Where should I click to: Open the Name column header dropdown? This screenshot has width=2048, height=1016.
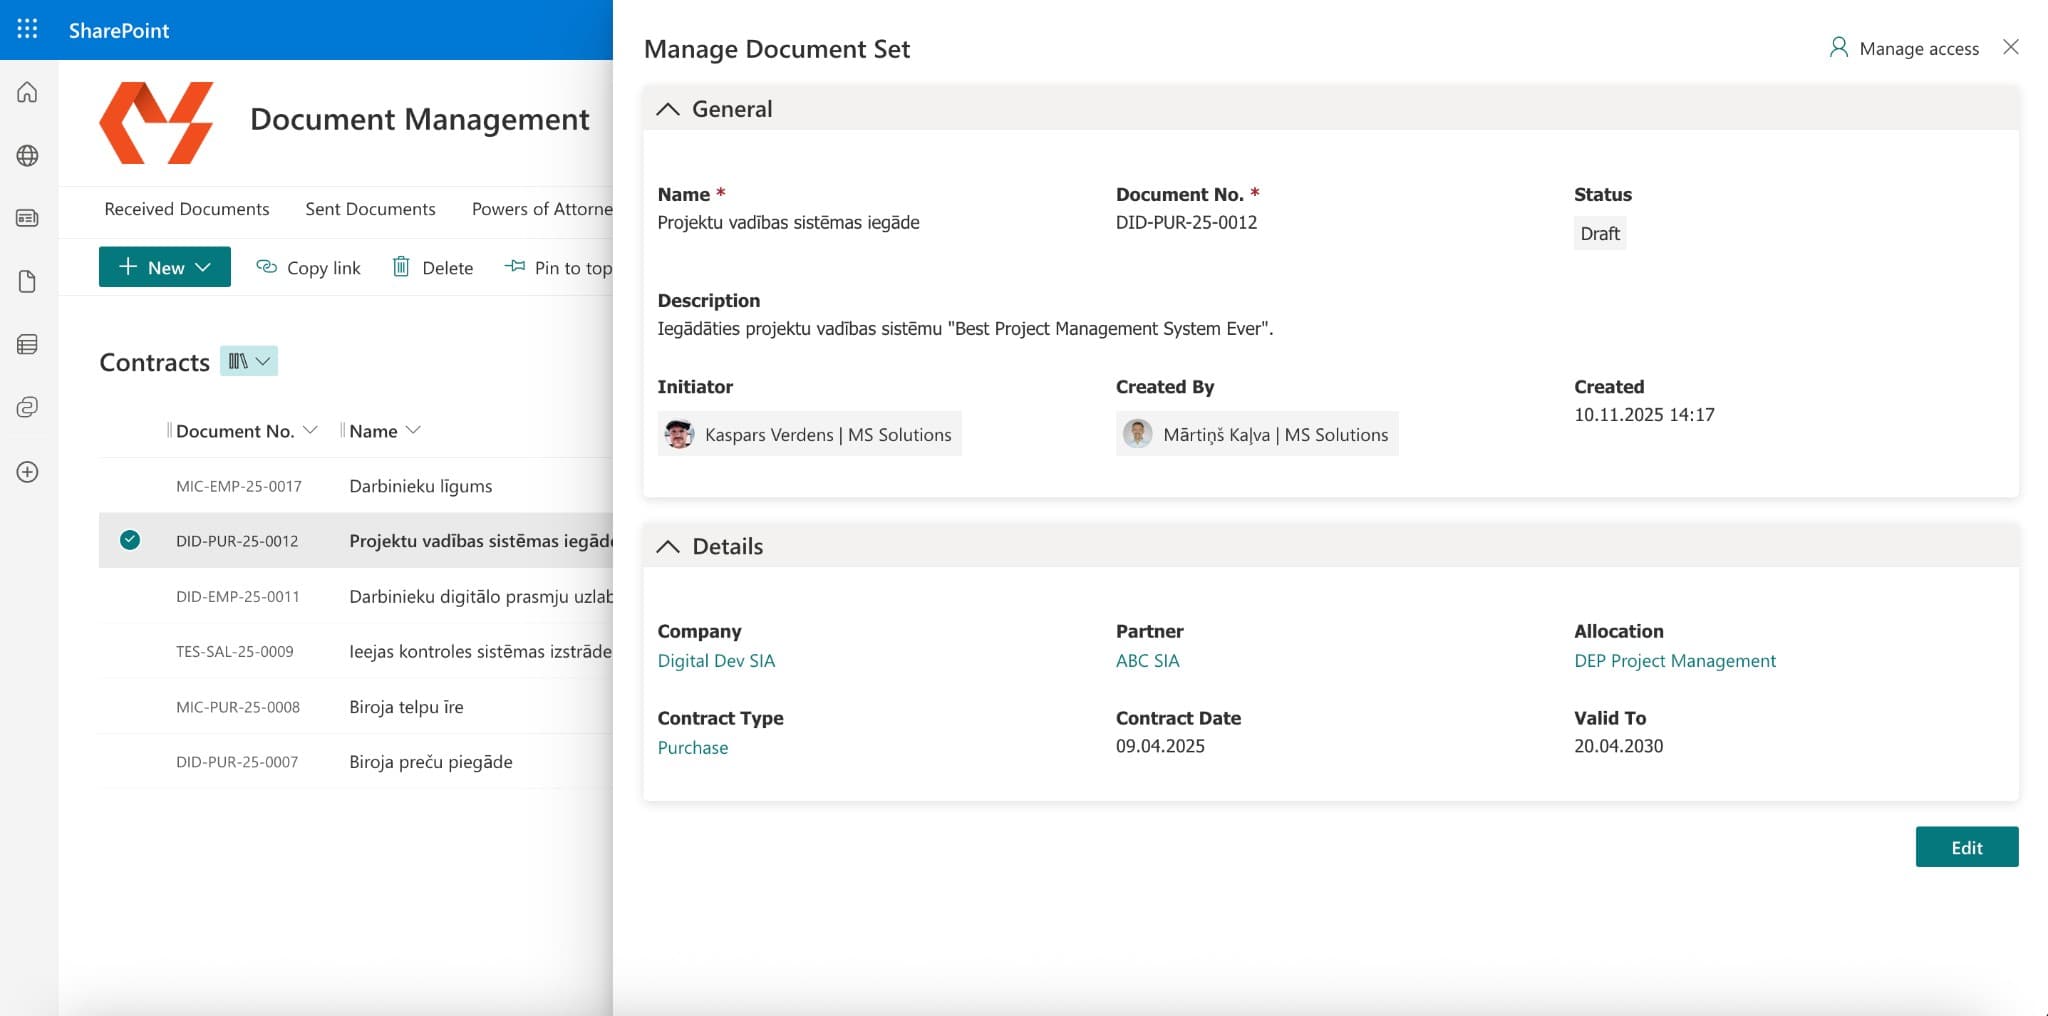point(413,430)
